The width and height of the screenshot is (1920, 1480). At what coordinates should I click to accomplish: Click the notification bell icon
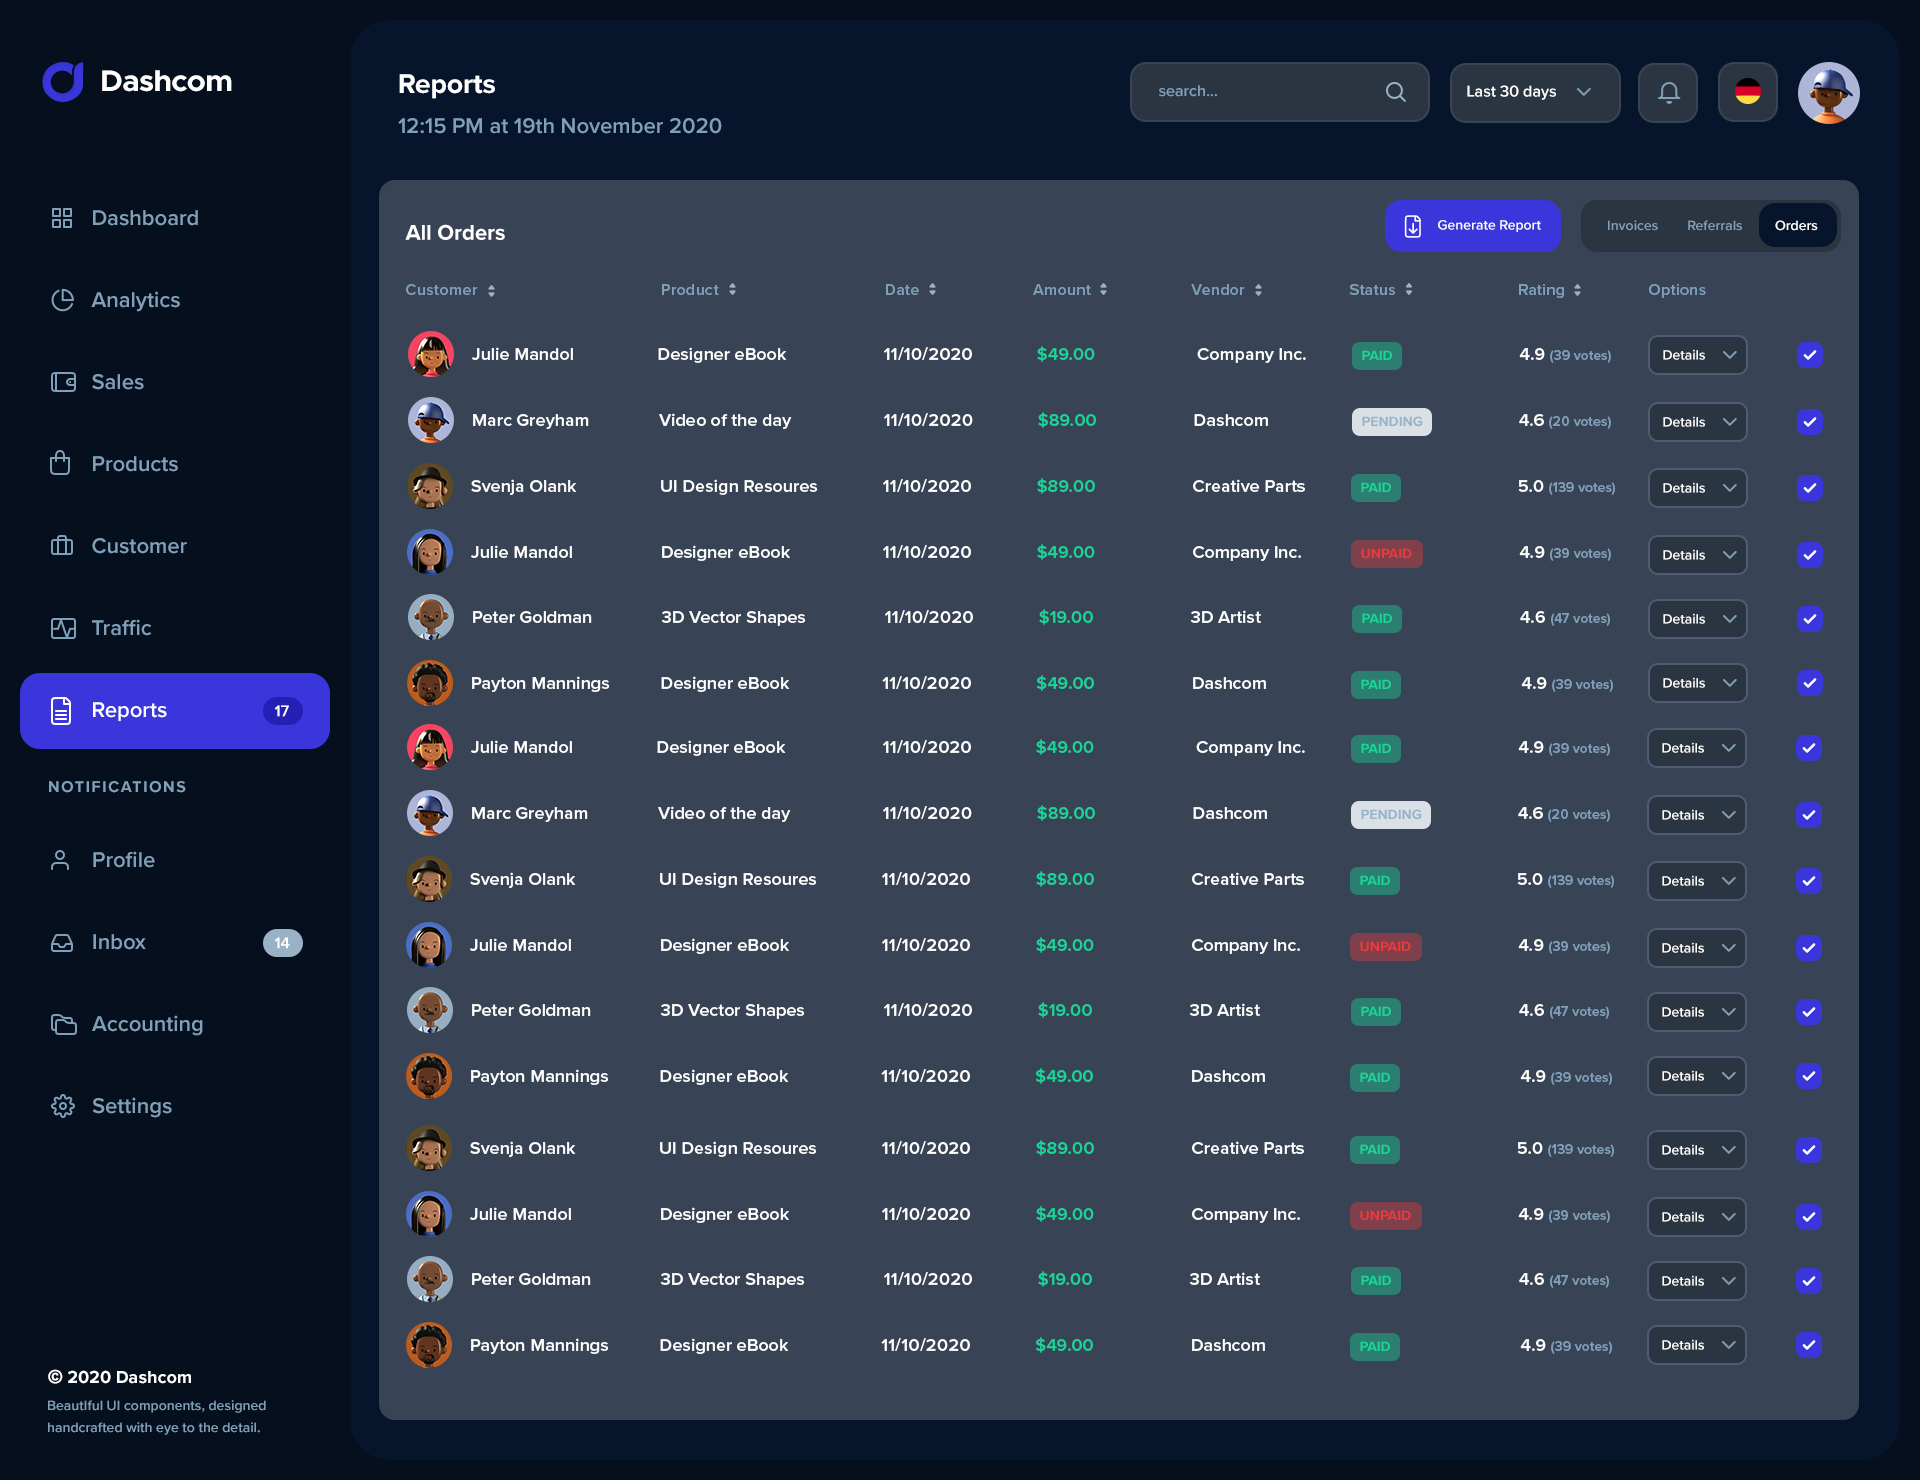[1667, 91]
